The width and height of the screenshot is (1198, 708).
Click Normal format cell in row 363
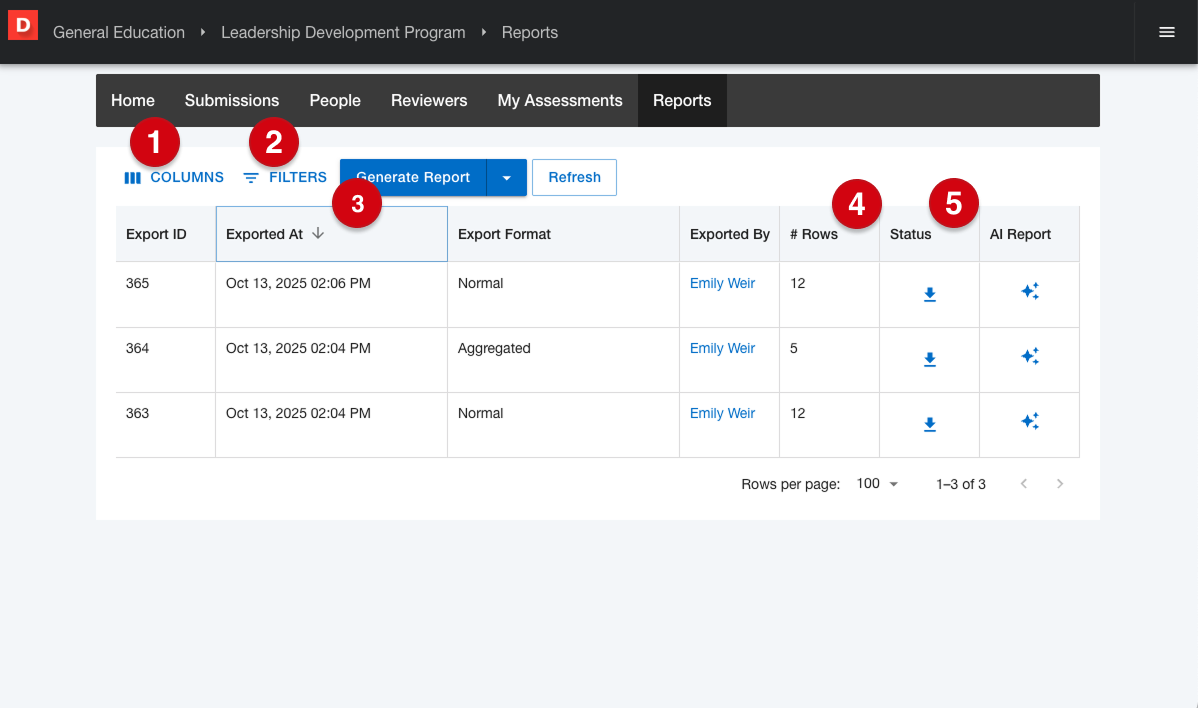pos(564,425)
